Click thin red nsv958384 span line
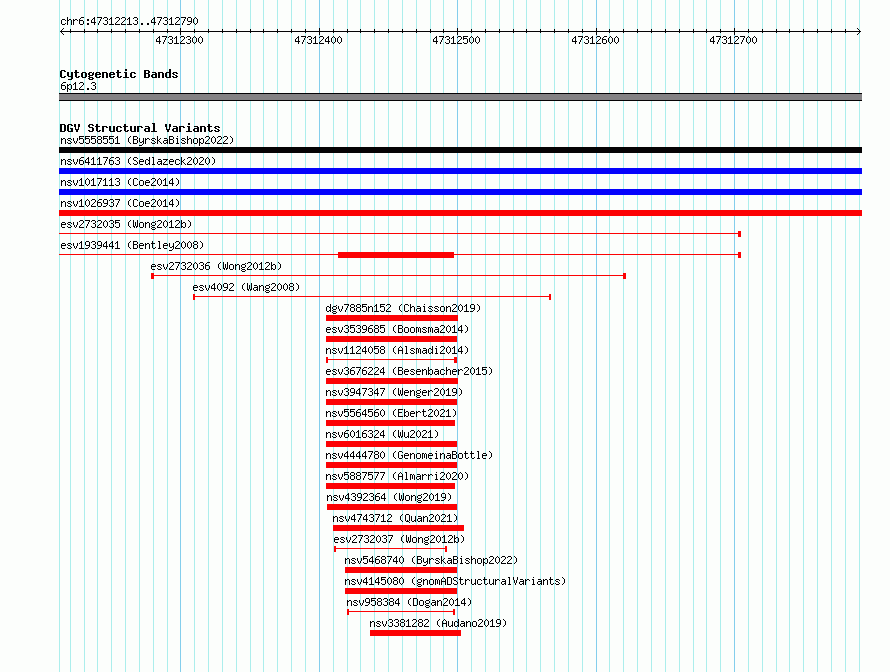Image resolution: width=890 pixels, height=672 pixels. coord(401,612)
